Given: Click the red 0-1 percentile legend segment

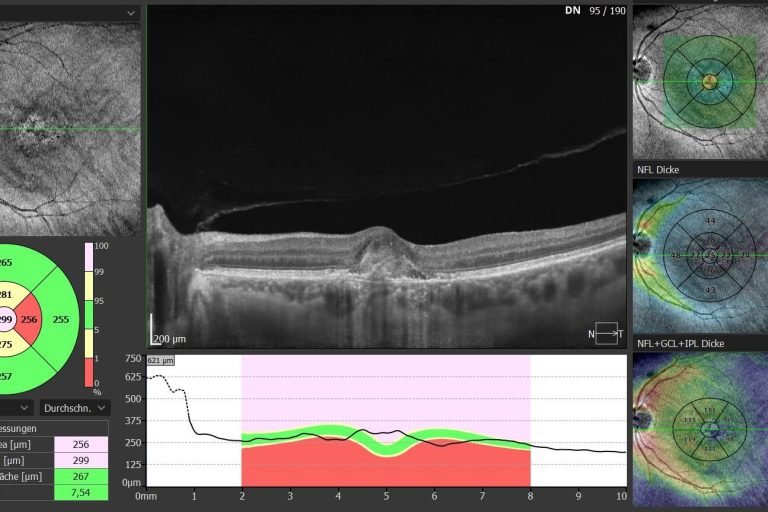Looking at the screenshot, I should (x=89, y=372).
